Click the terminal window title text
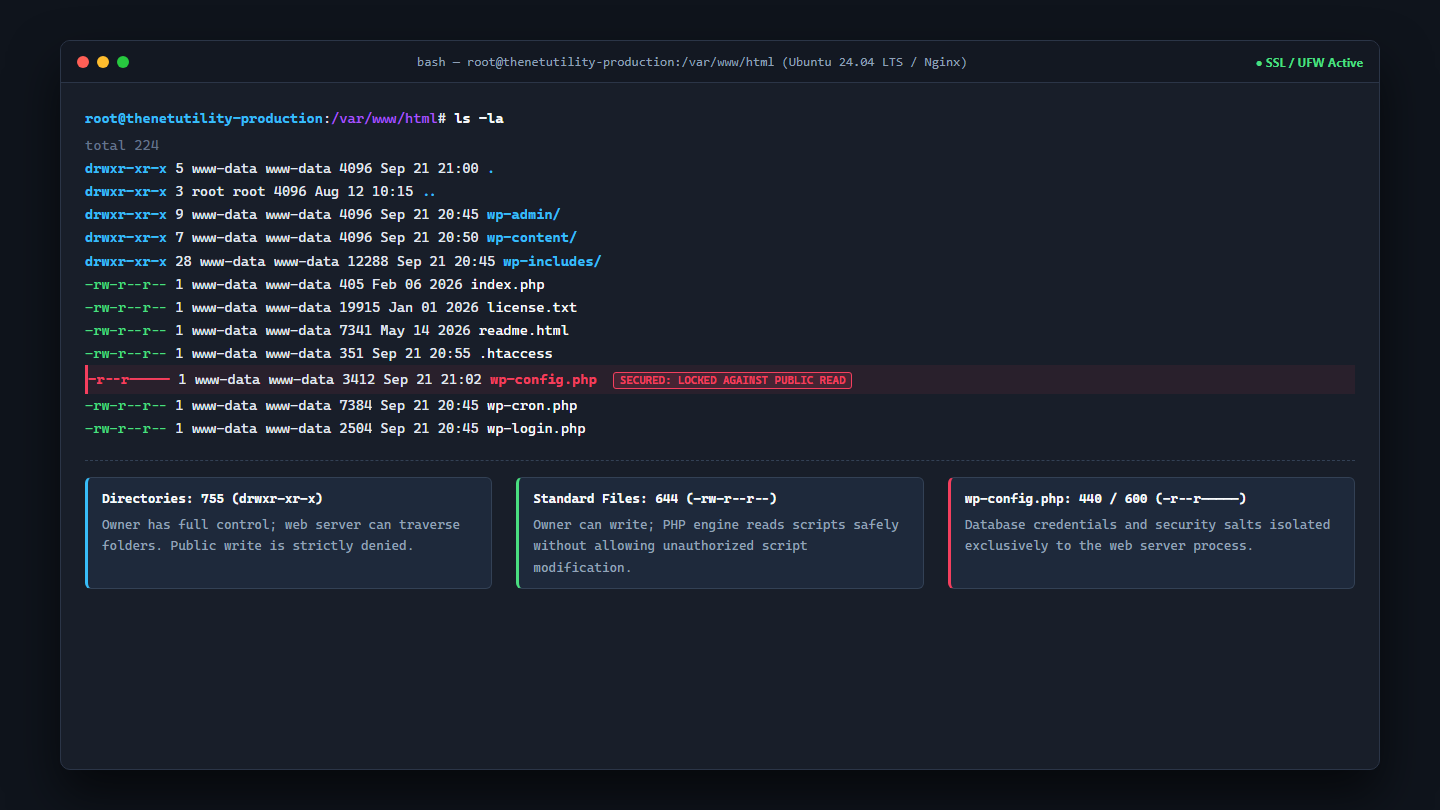1440x810 pixels. tap(692, 62)
